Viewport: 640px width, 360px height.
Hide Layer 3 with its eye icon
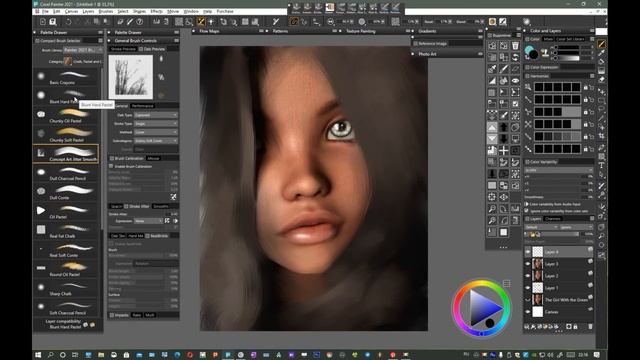click(x=528, y=264)
